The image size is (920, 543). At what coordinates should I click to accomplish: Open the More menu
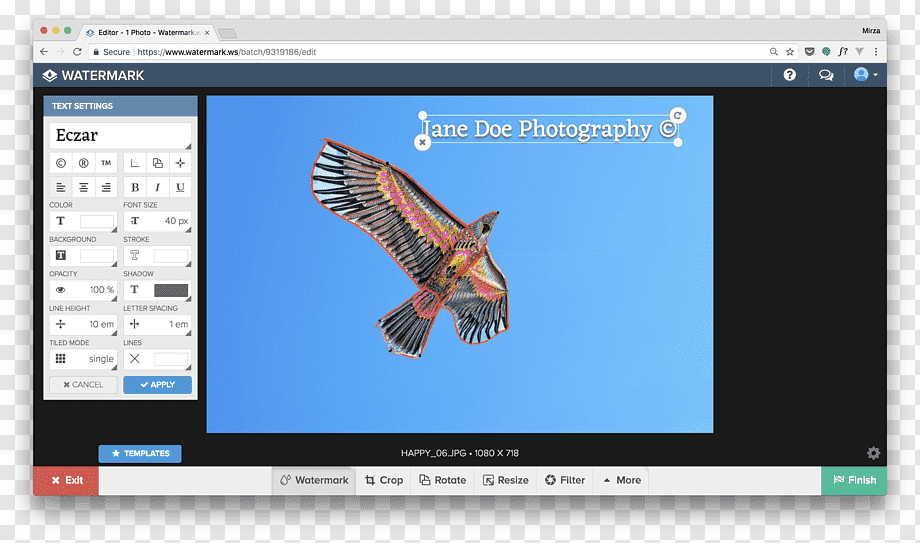[622, 480]
